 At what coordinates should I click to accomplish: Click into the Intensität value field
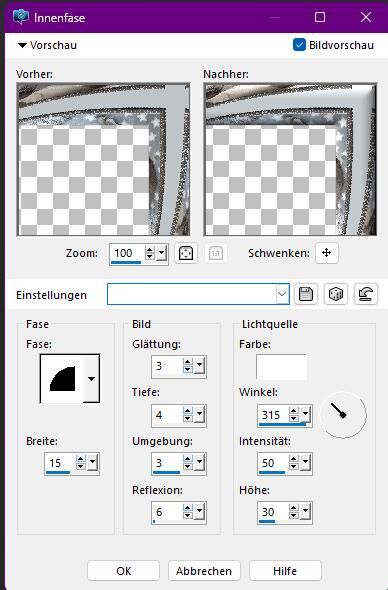[272, 463]
